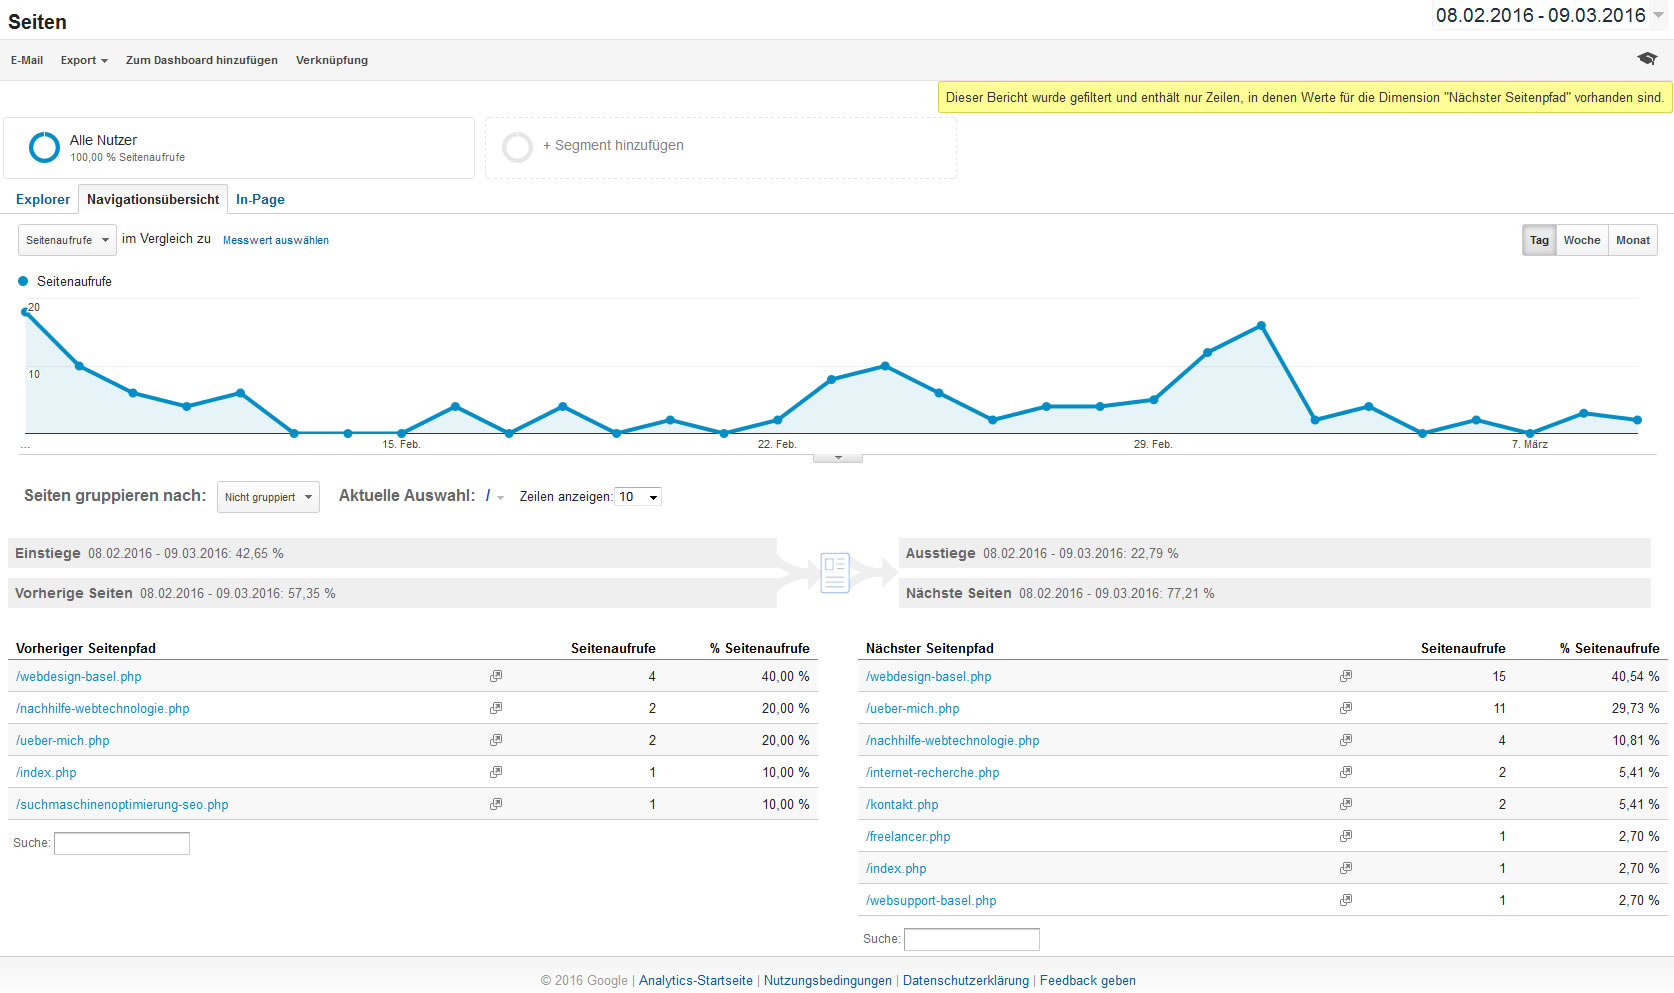Viewport: 1674px width, 993px height.
Task: Switch to the In-Page tab
Action: point(260,200)
